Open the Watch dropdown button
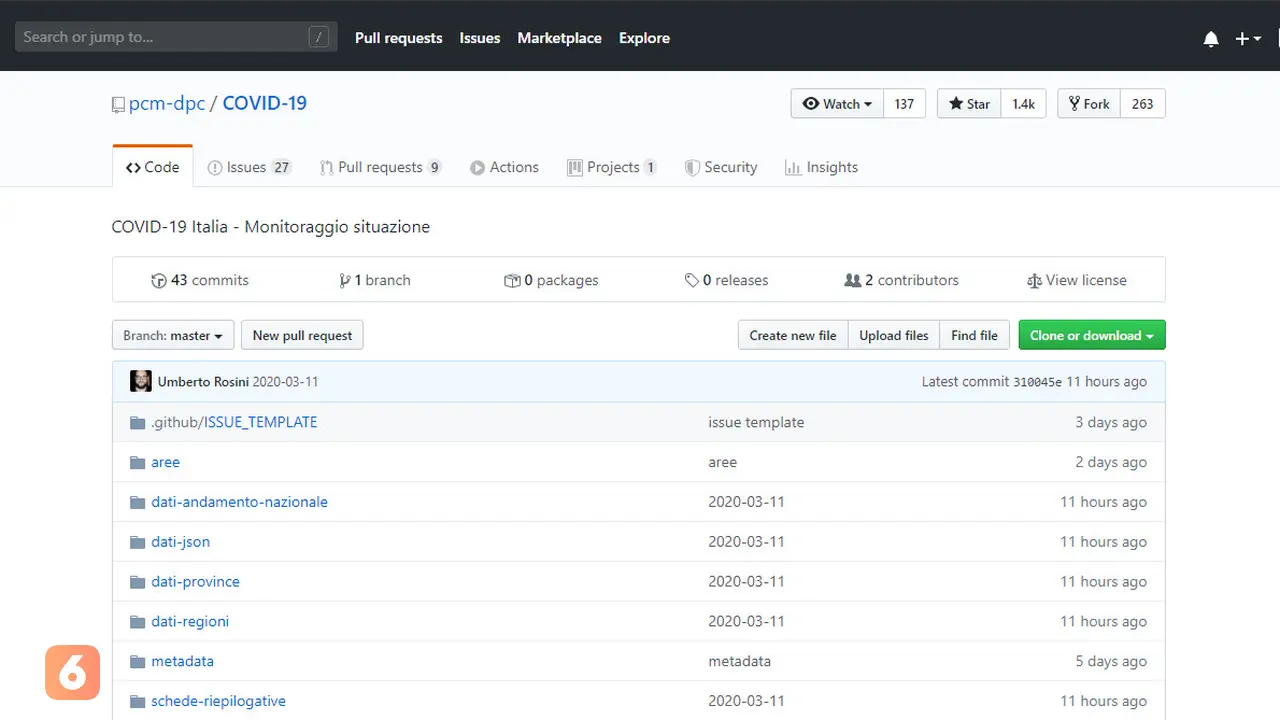This screenshot has height=720, width=1280. tap(837, 104)
